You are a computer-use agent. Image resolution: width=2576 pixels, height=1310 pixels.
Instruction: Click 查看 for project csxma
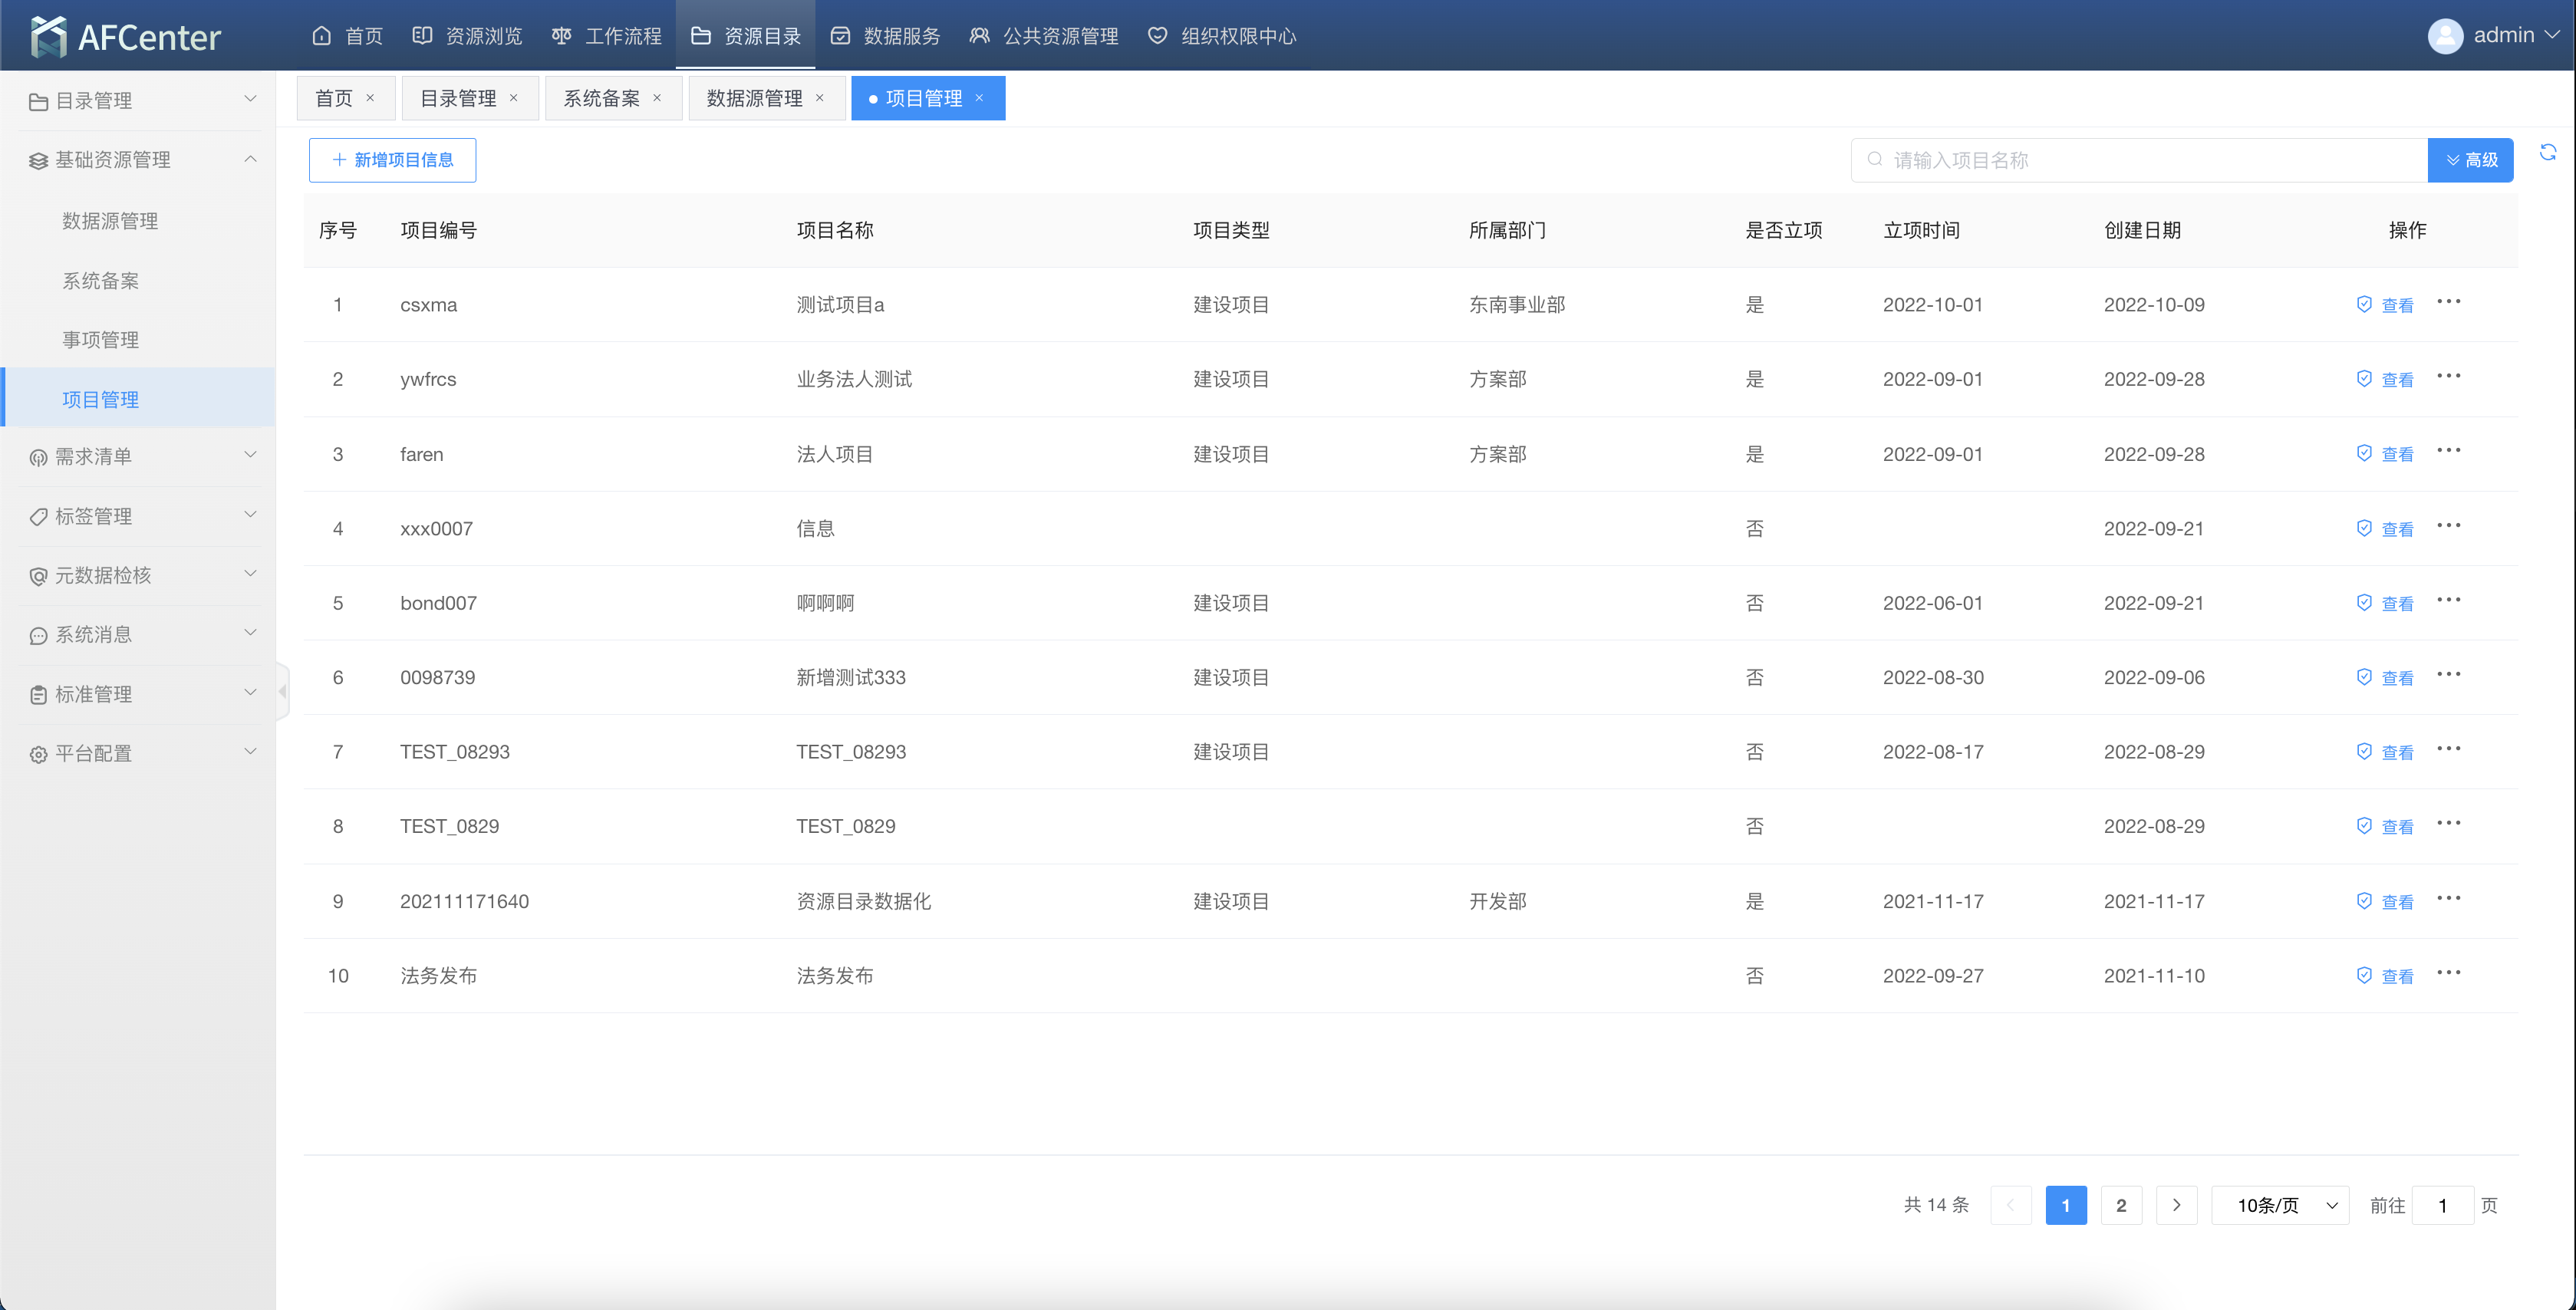coord(2385,305)
